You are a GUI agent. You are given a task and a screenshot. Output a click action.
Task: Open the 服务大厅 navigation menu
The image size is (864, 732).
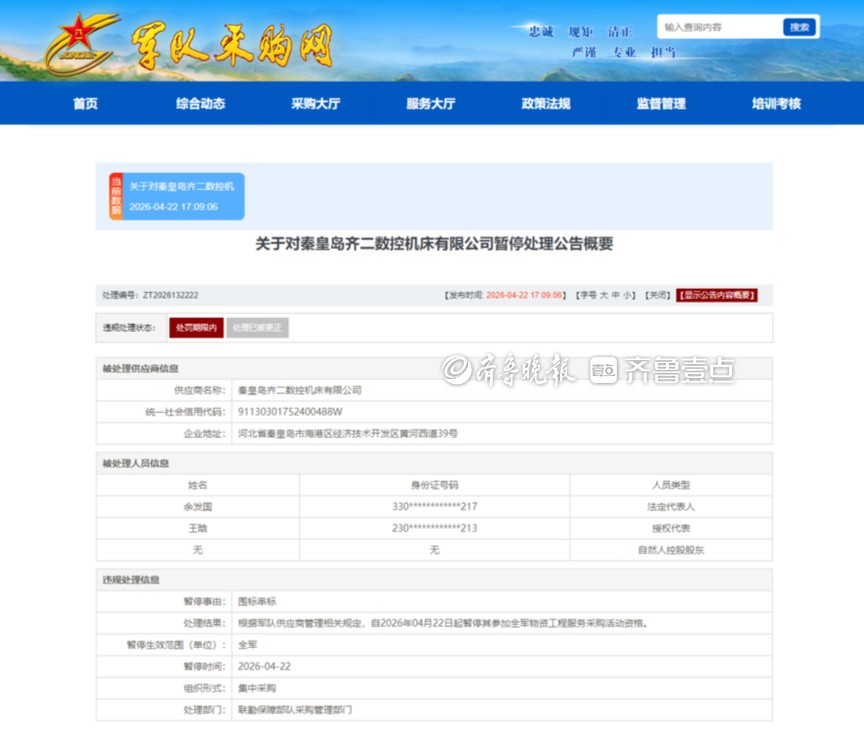click(x=430, y=104)
